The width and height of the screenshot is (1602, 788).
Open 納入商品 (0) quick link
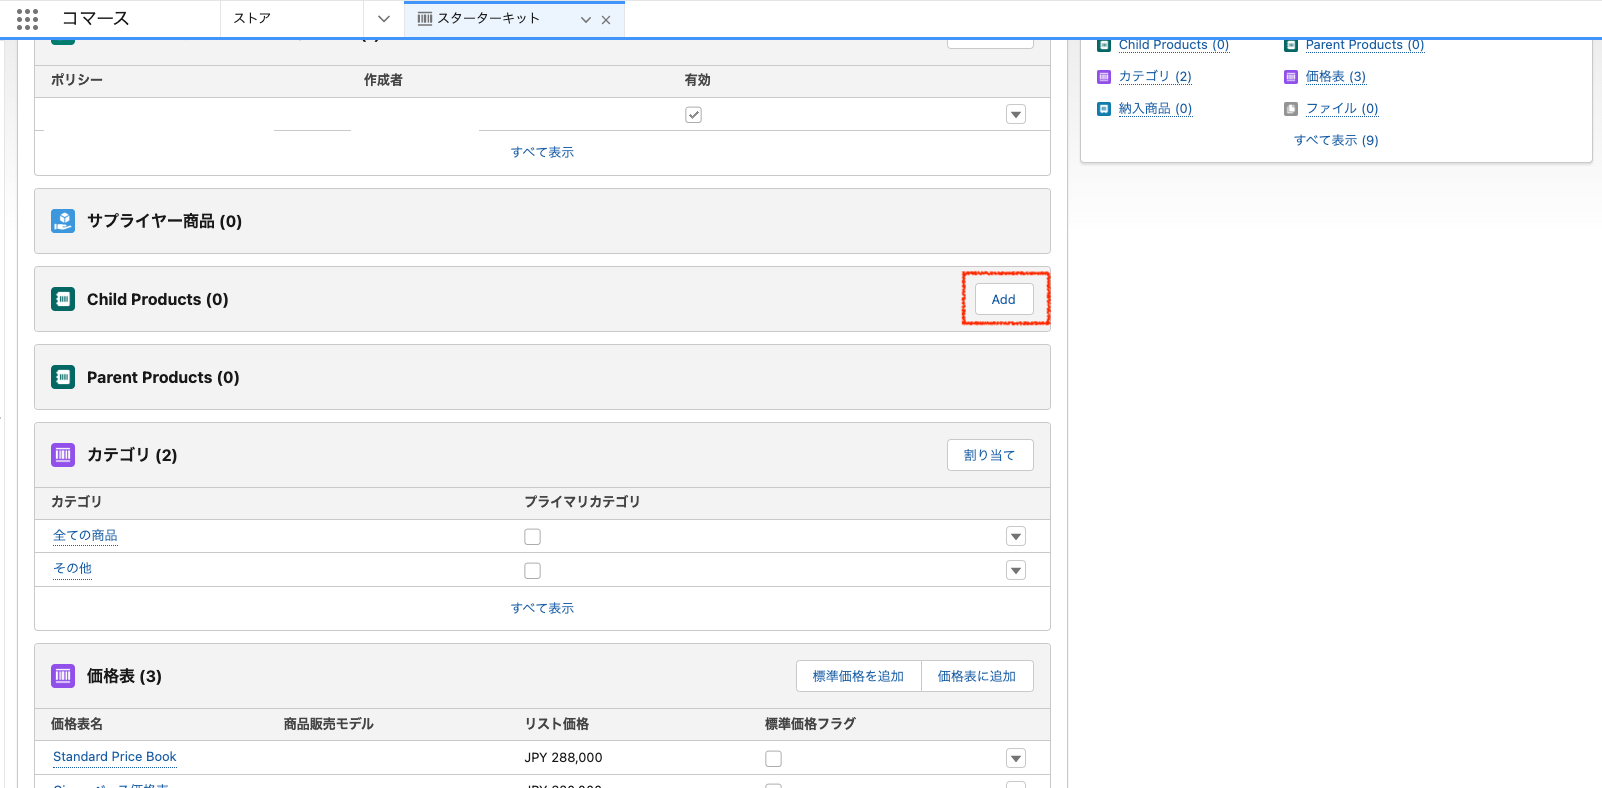[1155, 109]
